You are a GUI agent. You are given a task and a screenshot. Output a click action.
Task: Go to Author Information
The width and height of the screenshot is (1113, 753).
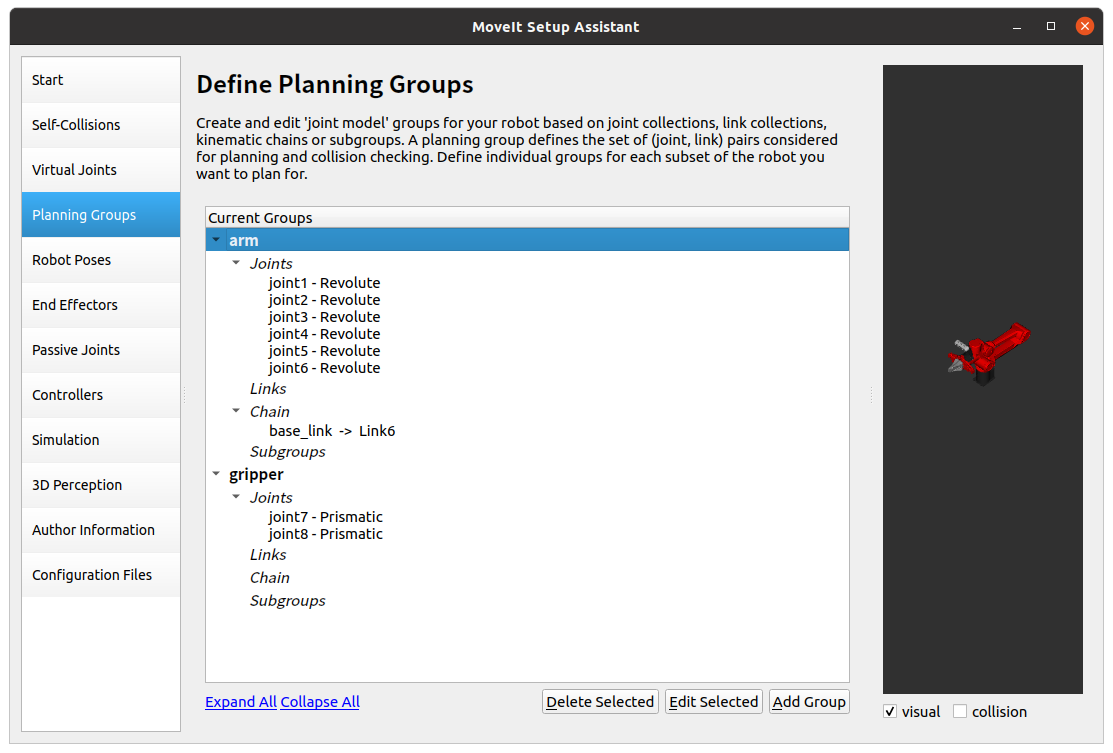coord(101,529)
